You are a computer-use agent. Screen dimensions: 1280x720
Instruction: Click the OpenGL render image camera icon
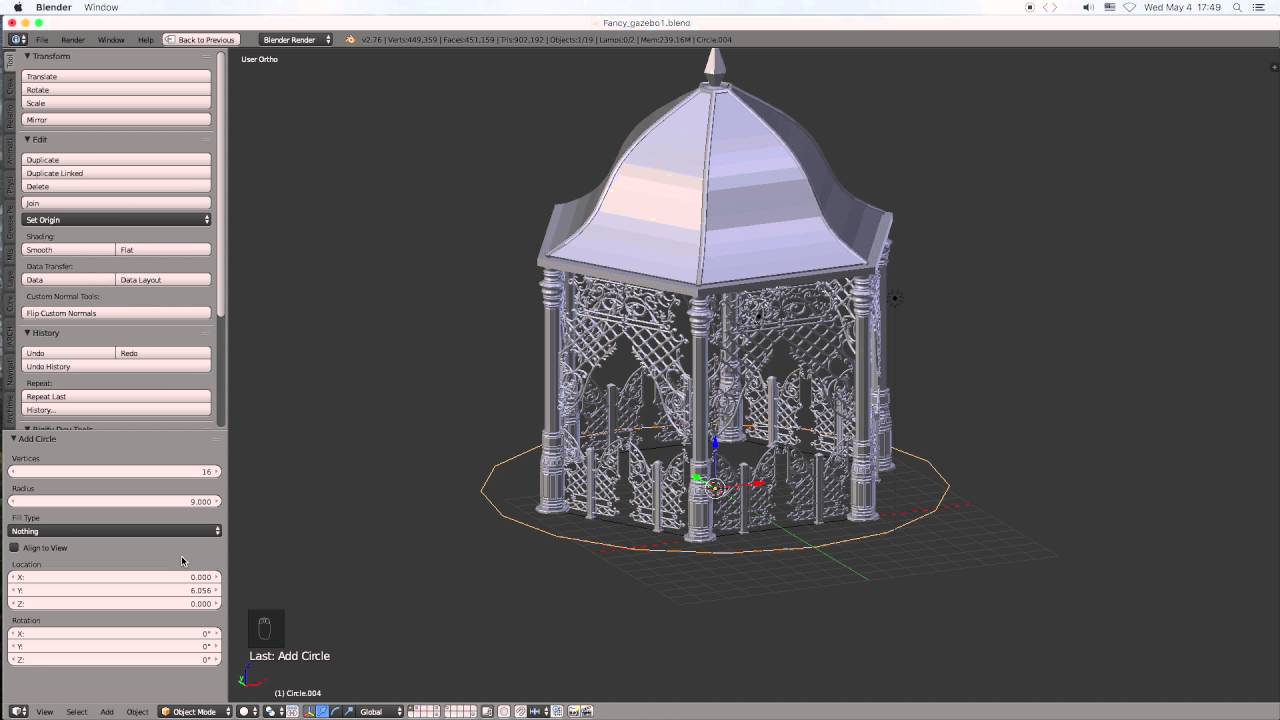(x=574, y=711)
